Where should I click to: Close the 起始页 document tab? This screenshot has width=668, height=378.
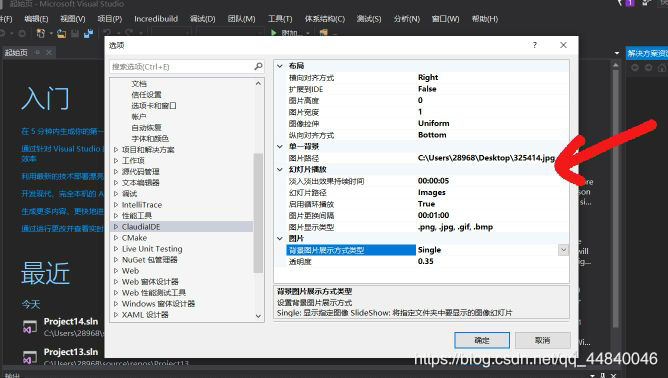click(x=49, y=52)
